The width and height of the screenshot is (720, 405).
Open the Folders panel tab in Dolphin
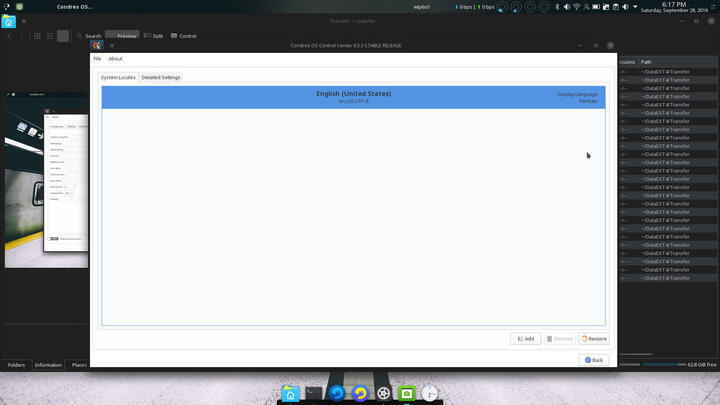[x=16, y=365]
